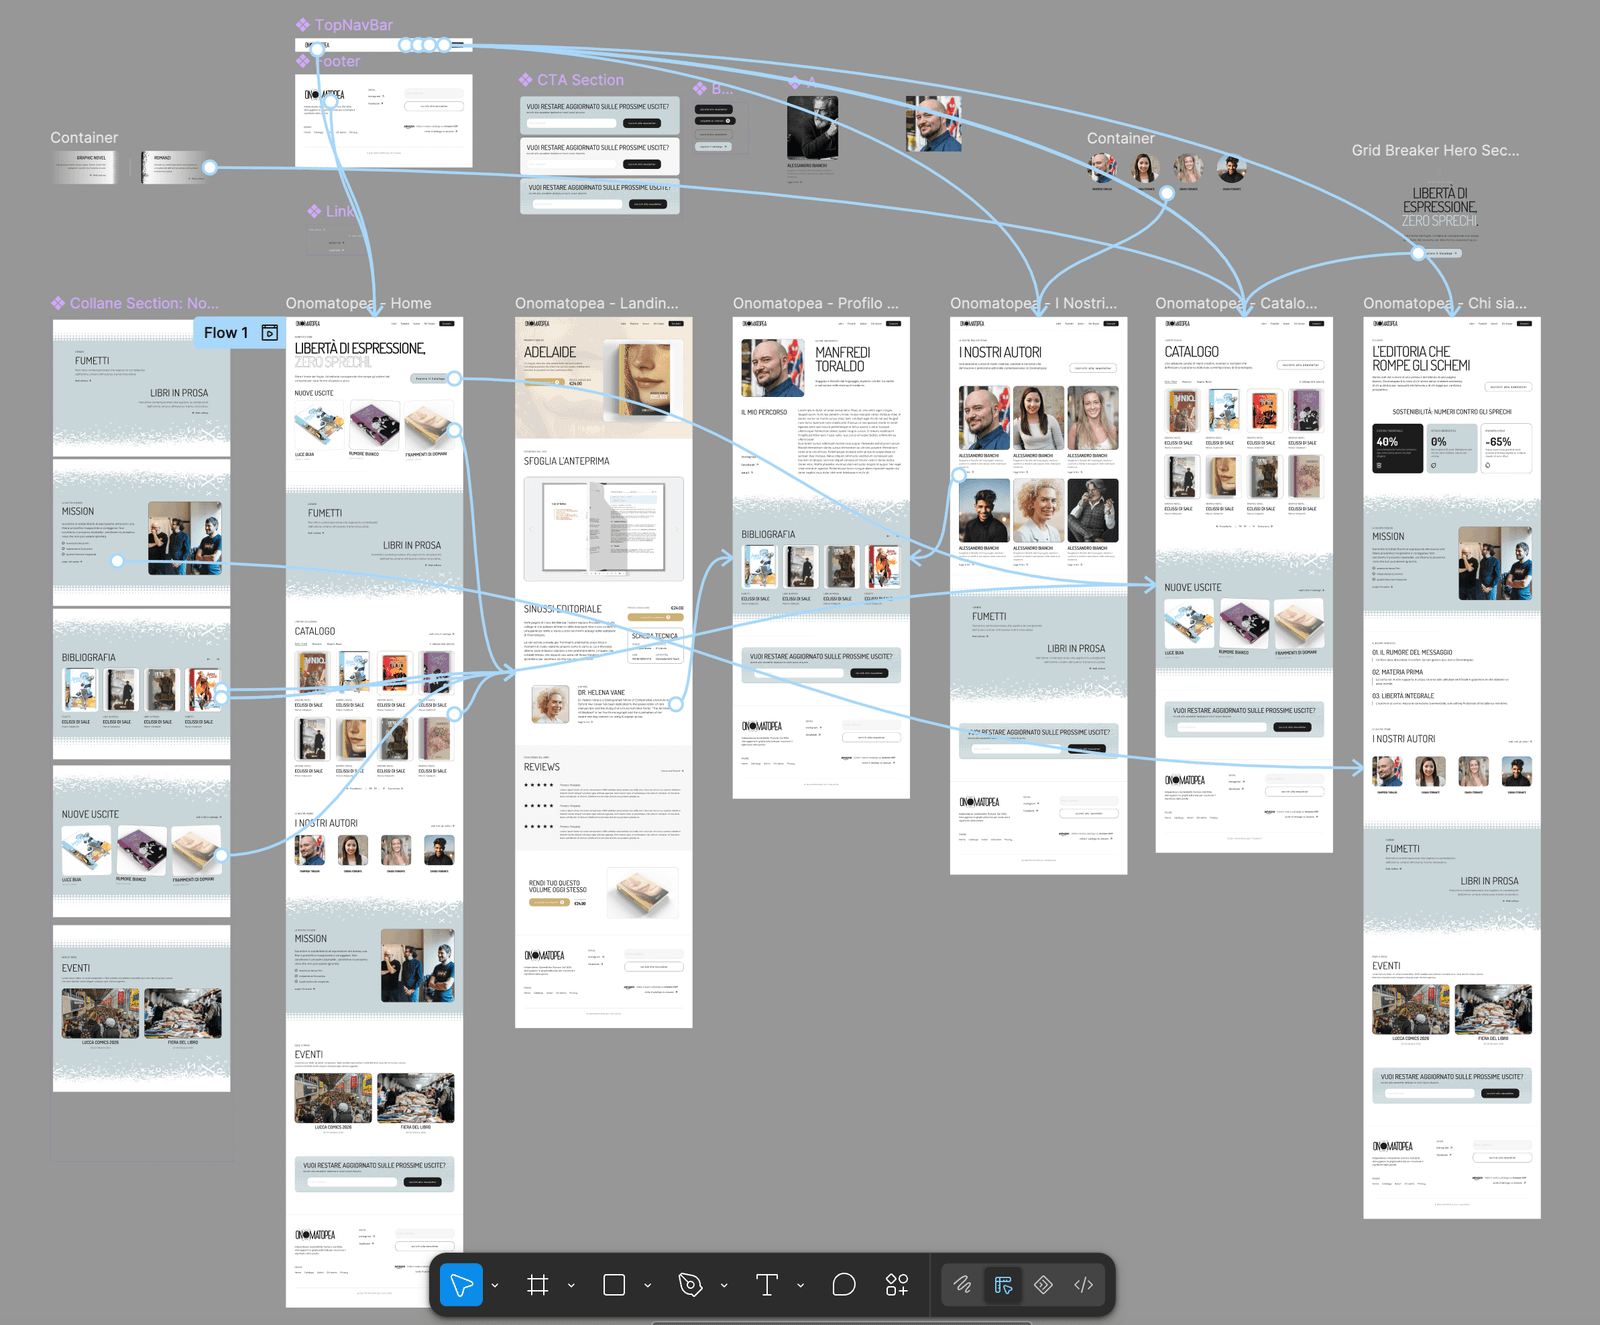The width and height of the screenshot is (1600, 1325).
Task: Pick the Text tool
Action: tap(767, 1285)
